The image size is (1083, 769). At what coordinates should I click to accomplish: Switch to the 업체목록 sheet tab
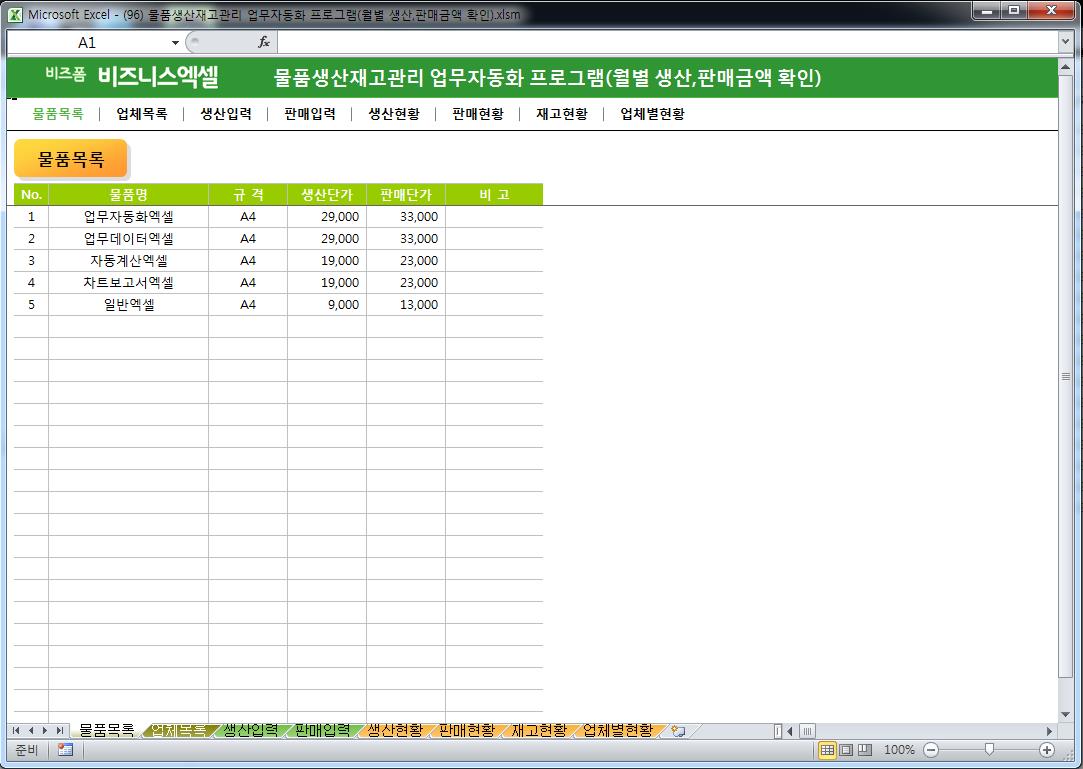click(178, 730)
